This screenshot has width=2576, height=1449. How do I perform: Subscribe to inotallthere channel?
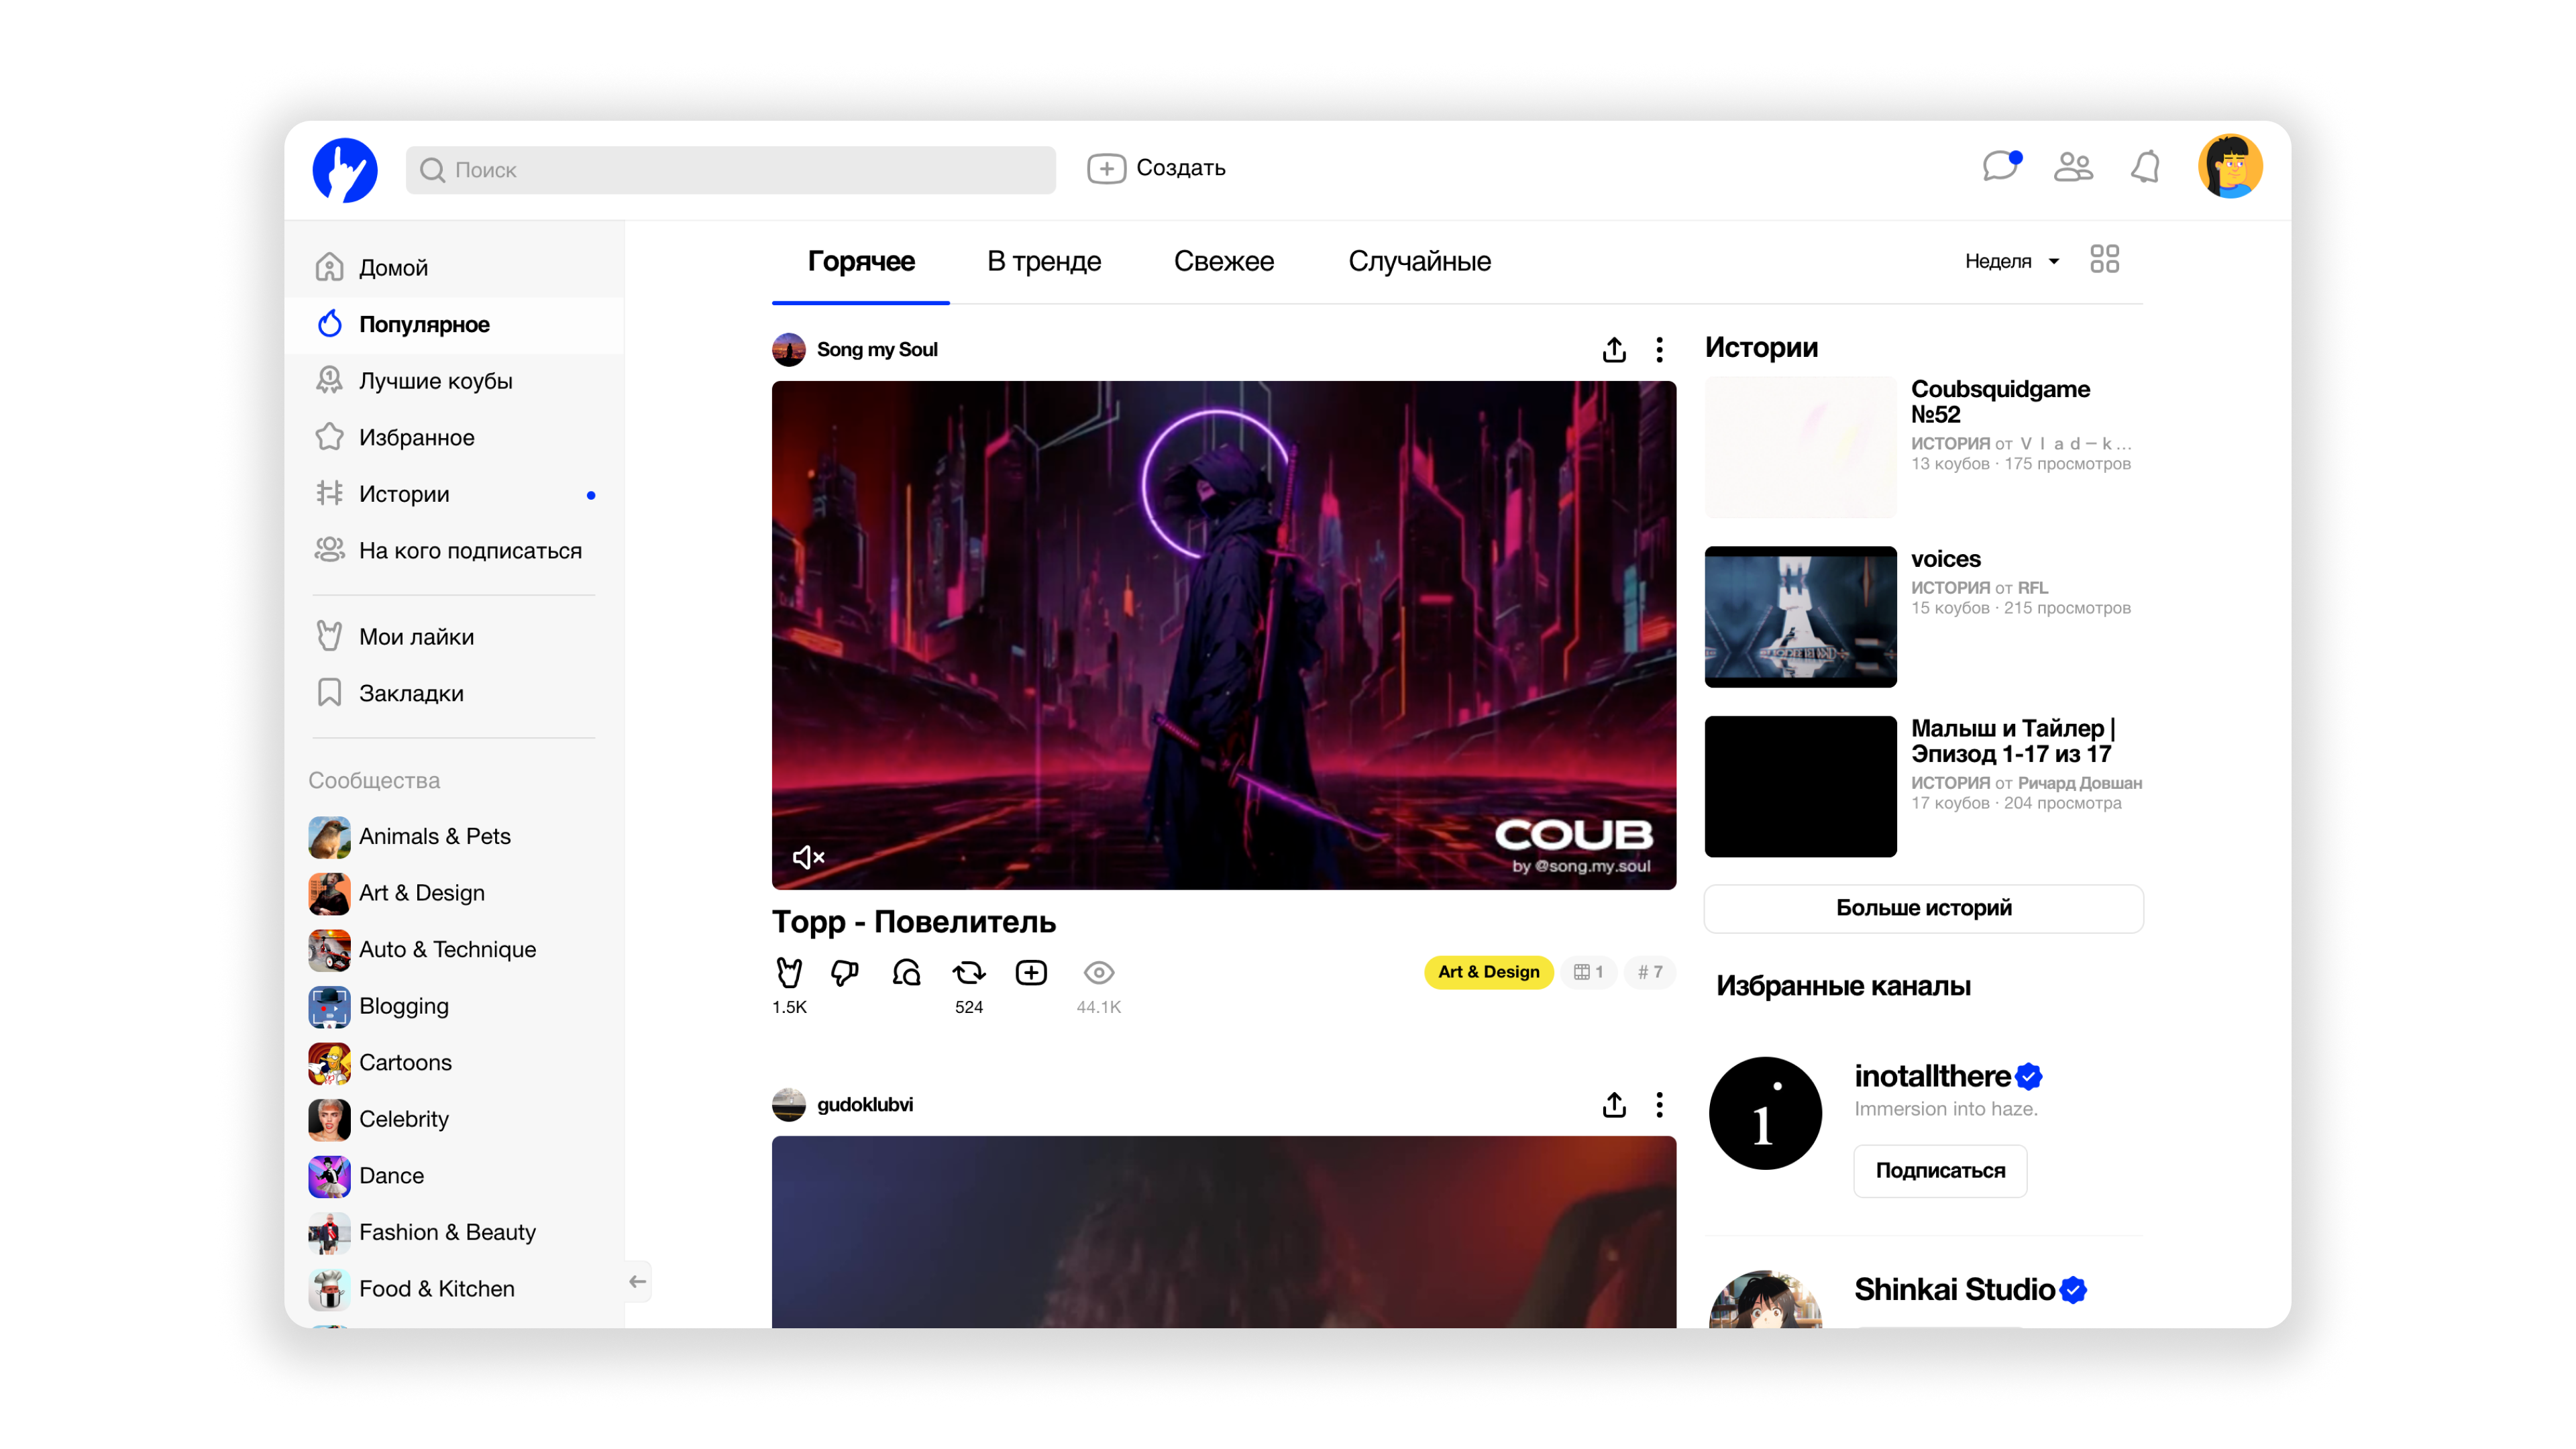pos(1940,1170)
